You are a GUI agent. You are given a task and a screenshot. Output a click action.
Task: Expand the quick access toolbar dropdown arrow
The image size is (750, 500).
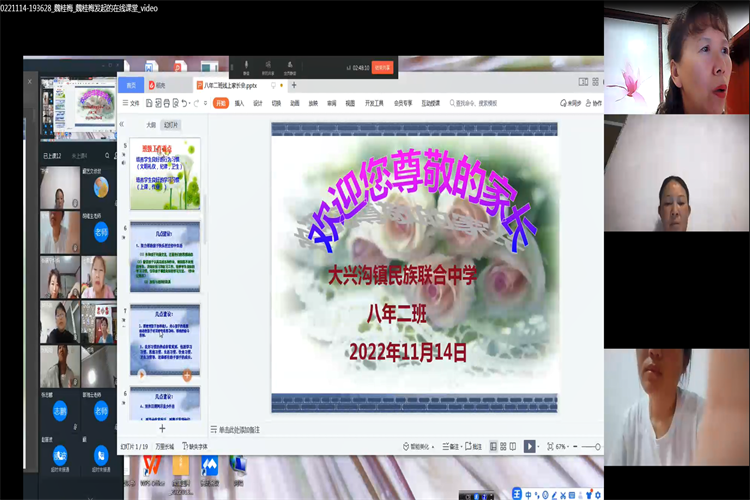(x=206, y=103)
